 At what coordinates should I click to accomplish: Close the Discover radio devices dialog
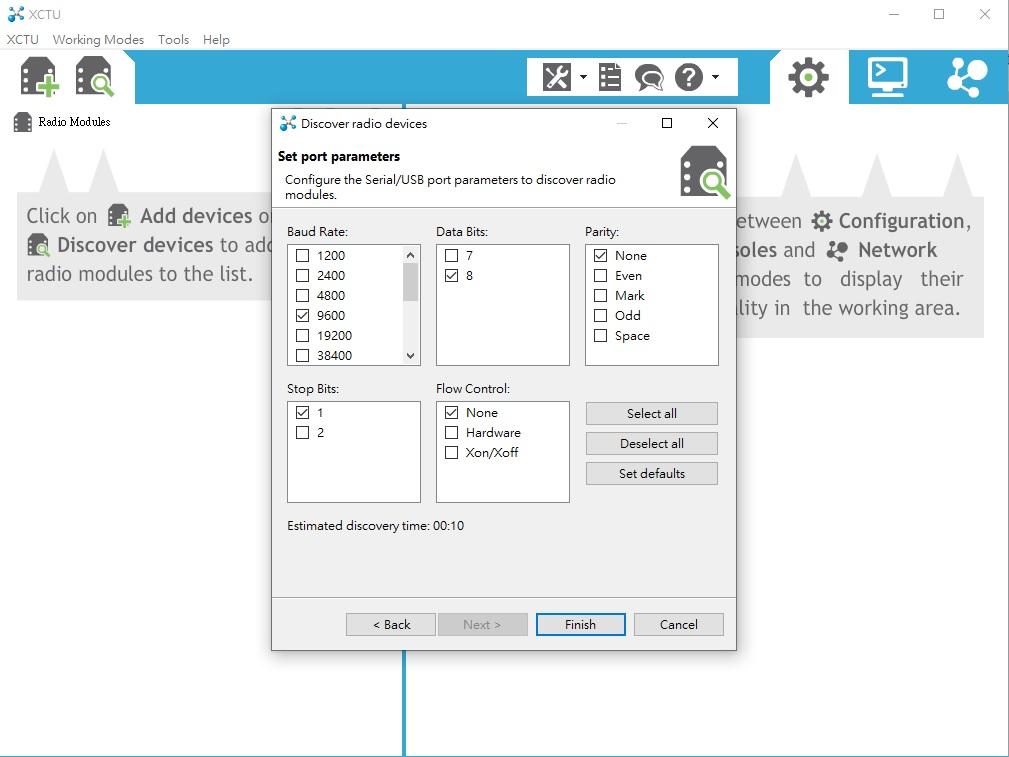point(712,123)
